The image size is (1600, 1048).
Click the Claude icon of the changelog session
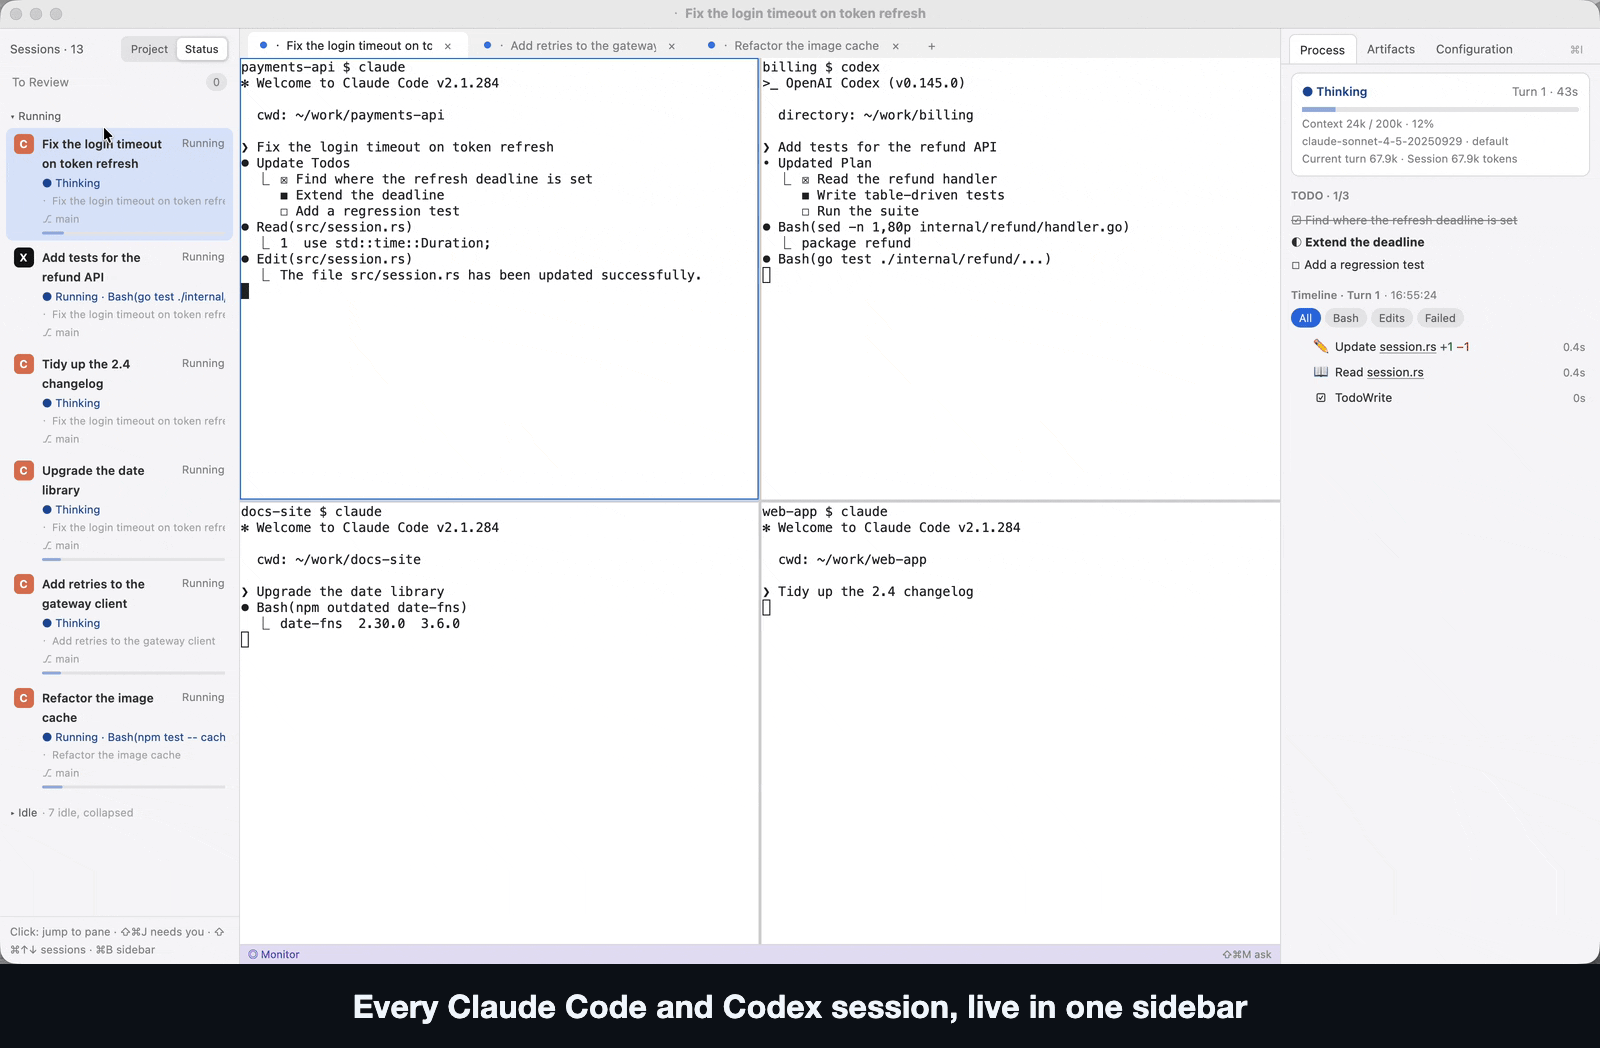pos(24,364)
